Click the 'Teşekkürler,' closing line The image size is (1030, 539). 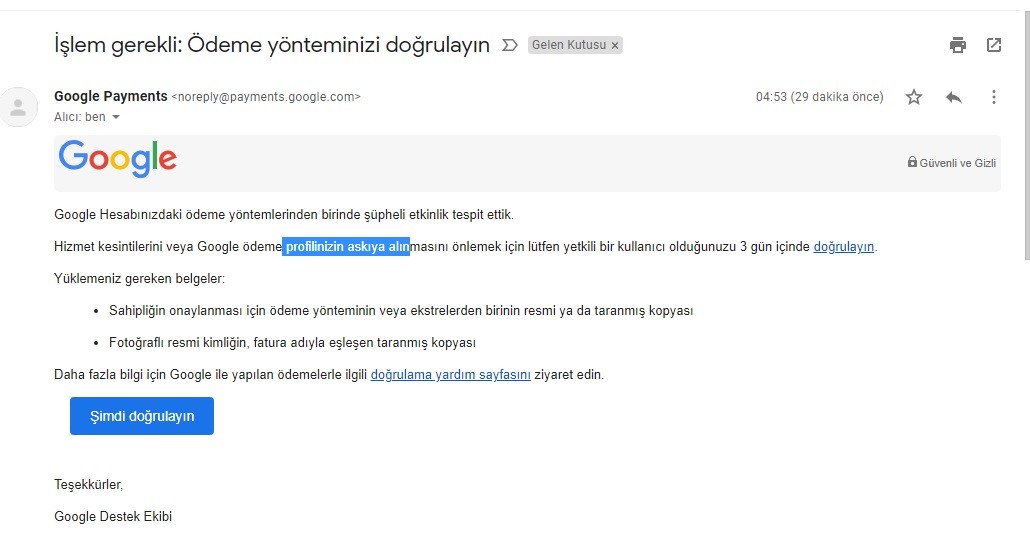(x=89, y=485)
